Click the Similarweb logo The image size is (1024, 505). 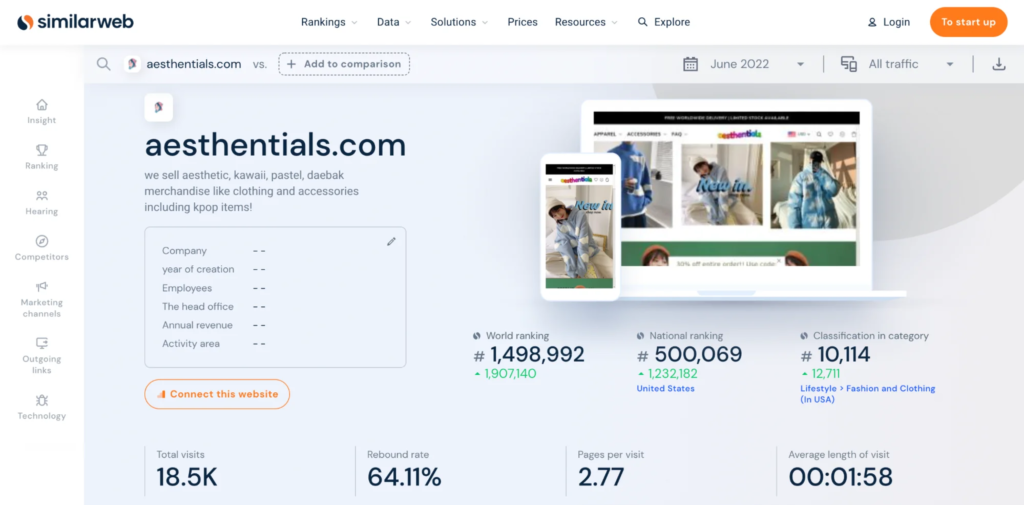[x=75, y=22]
